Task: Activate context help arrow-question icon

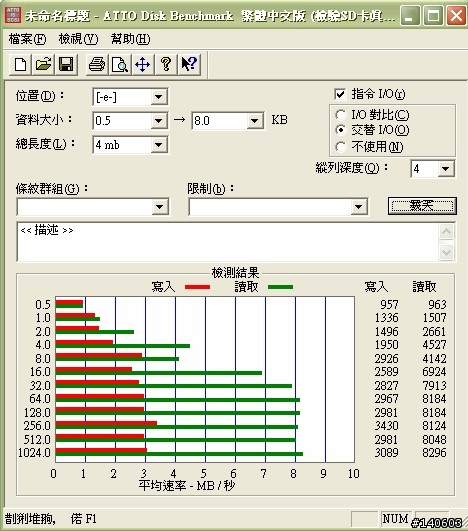Action: (x=189, y=64)
